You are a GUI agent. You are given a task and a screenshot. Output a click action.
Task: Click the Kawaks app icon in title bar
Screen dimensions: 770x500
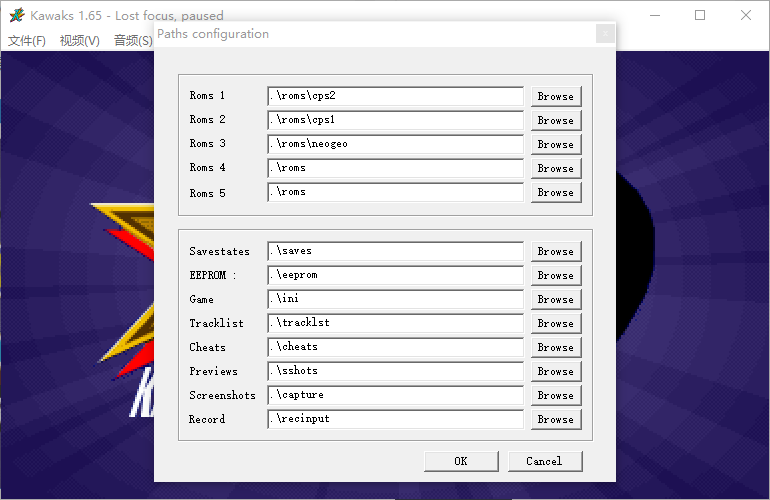pyautogui.click(x=16, y=15)
